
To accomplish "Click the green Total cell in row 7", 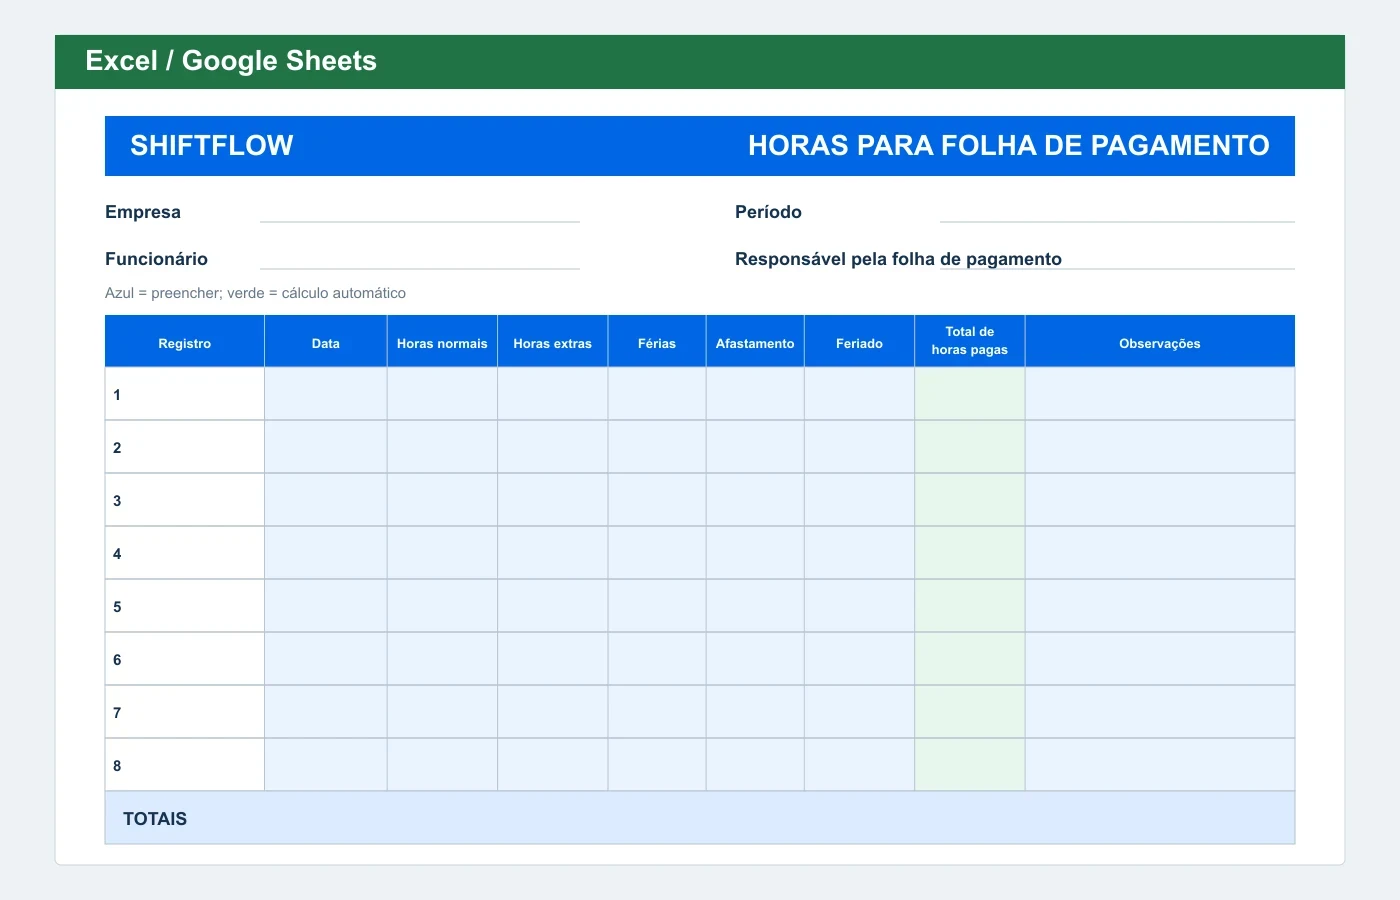I will [970, 712].
